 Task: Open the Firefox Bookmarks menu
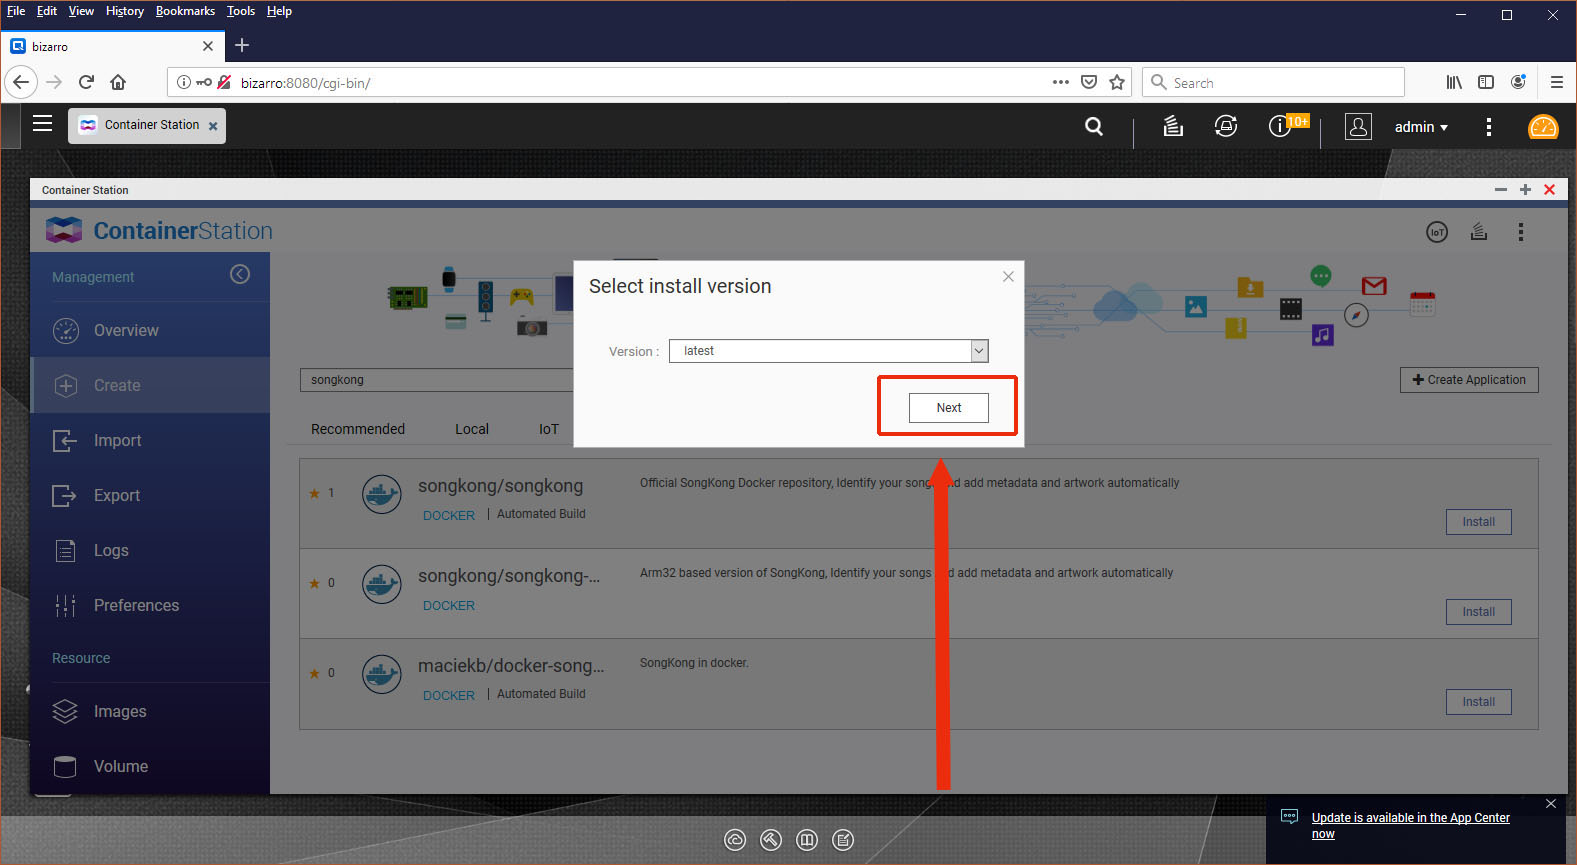pyautogui.click(x=185, y=11)
